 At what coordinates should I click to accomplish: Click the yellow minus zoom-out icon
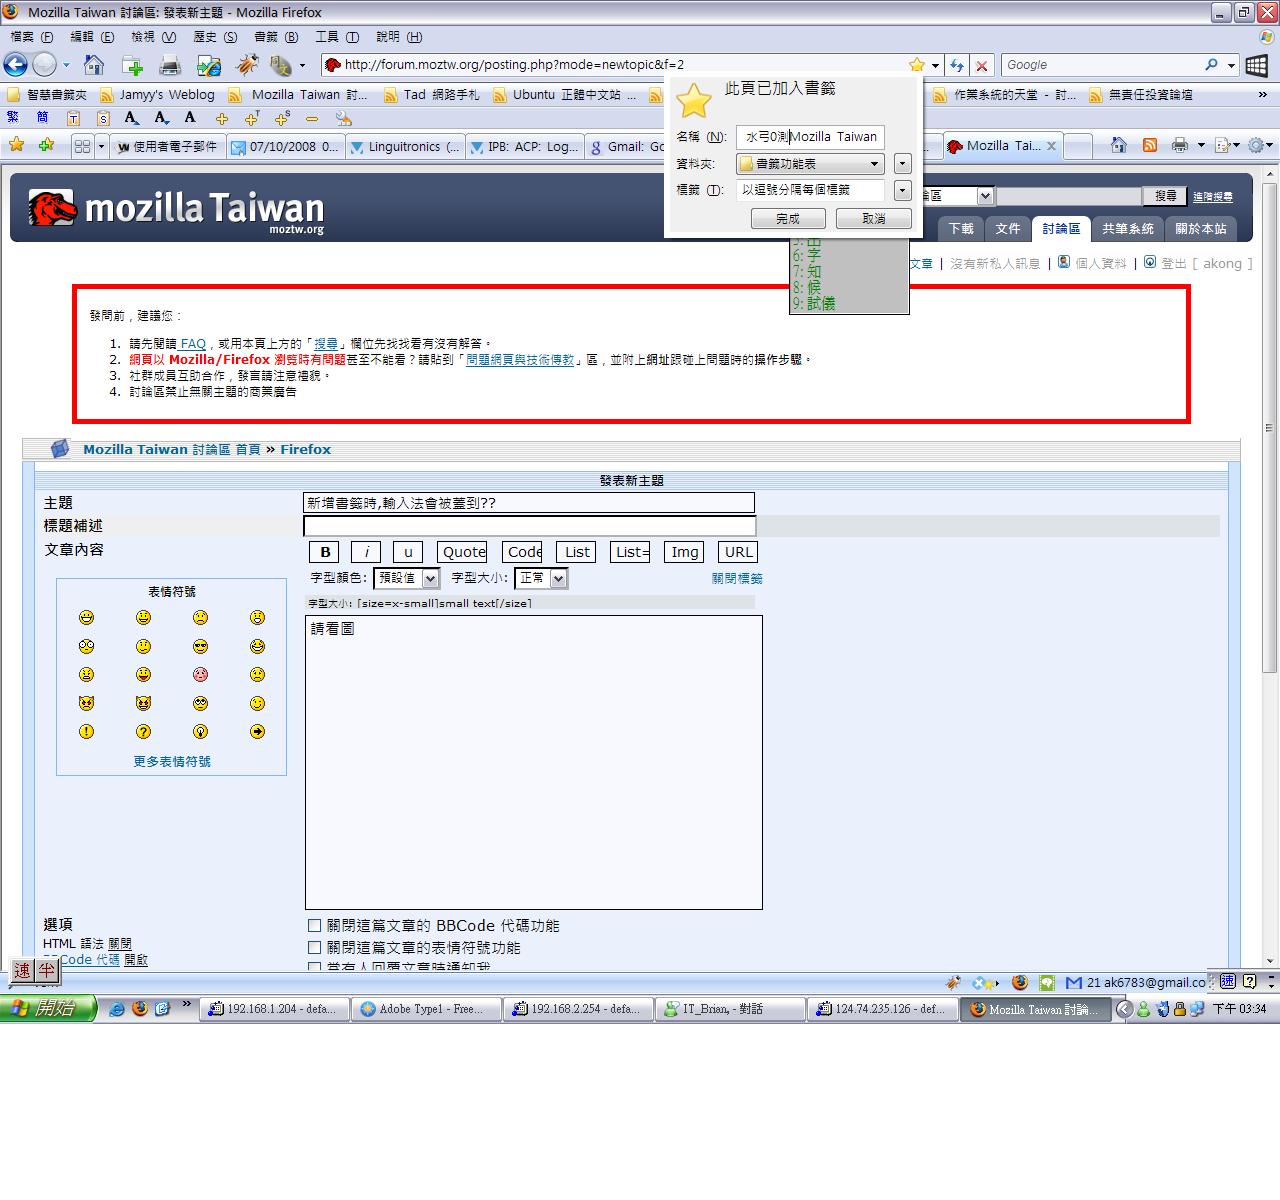[x=311, y=118]
